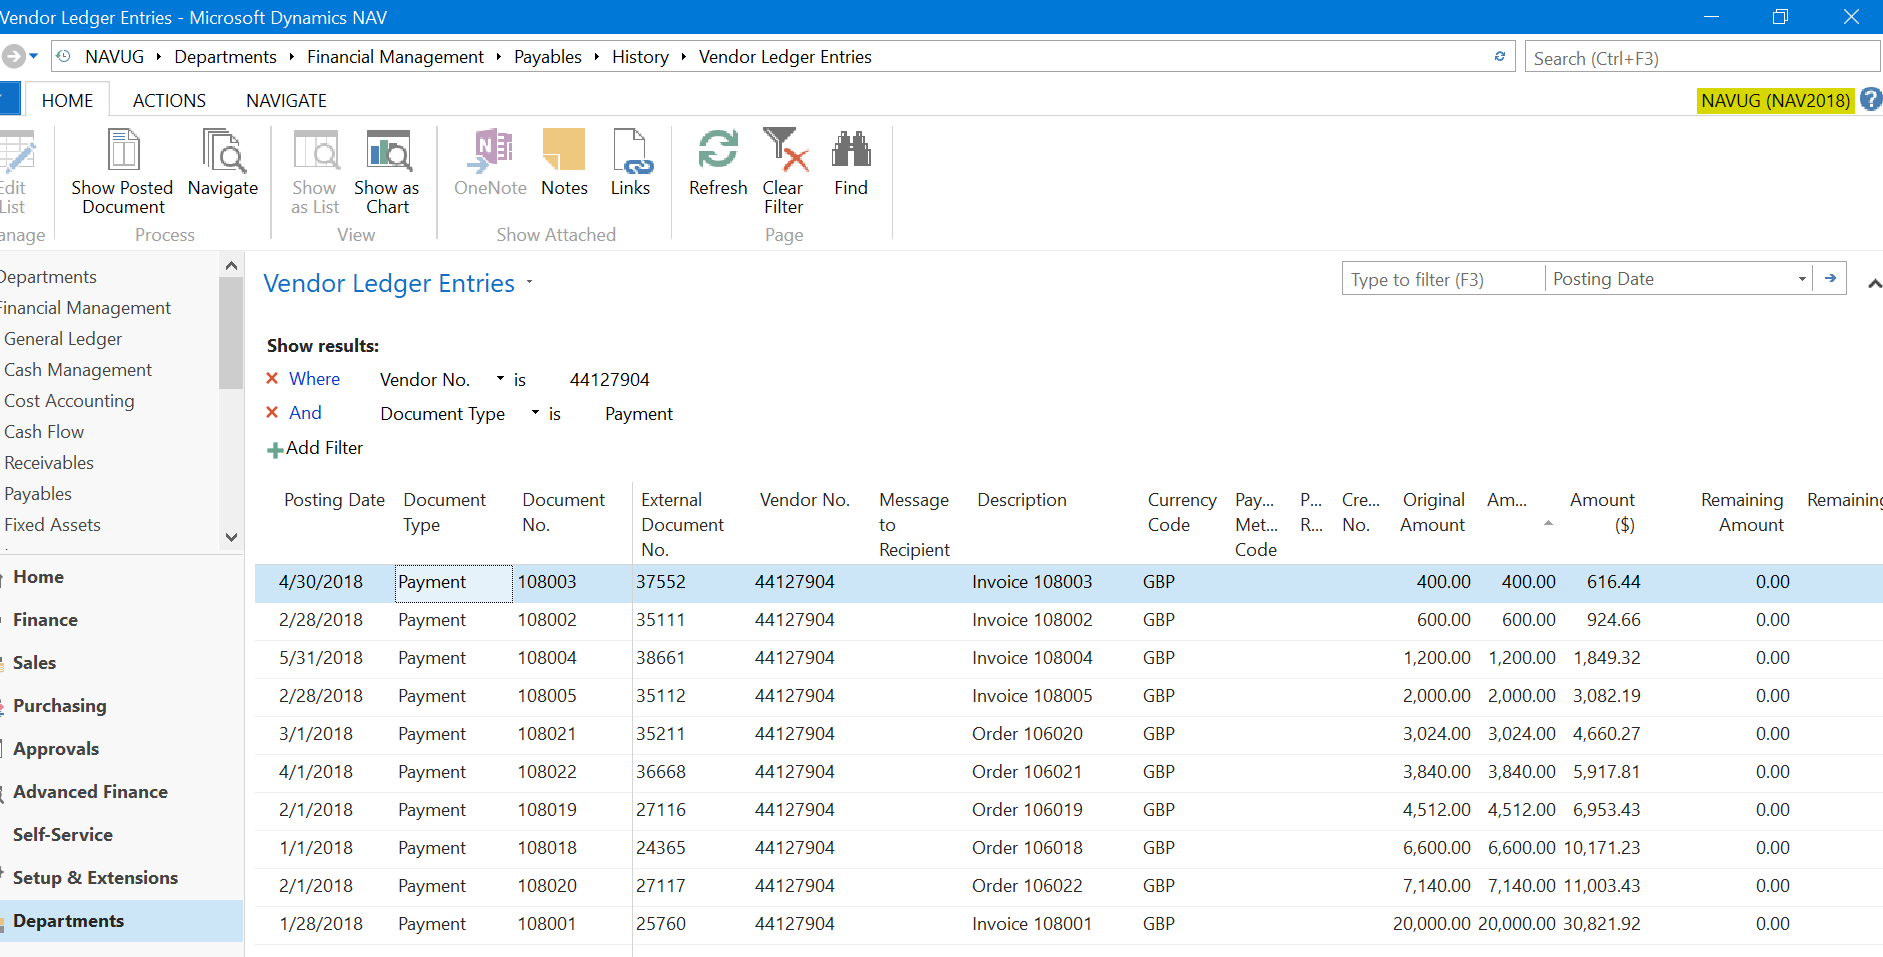The width and height of the screenshot is (1883, 957).
Task: Remove the Document Type filter
Action: [272, 413]
